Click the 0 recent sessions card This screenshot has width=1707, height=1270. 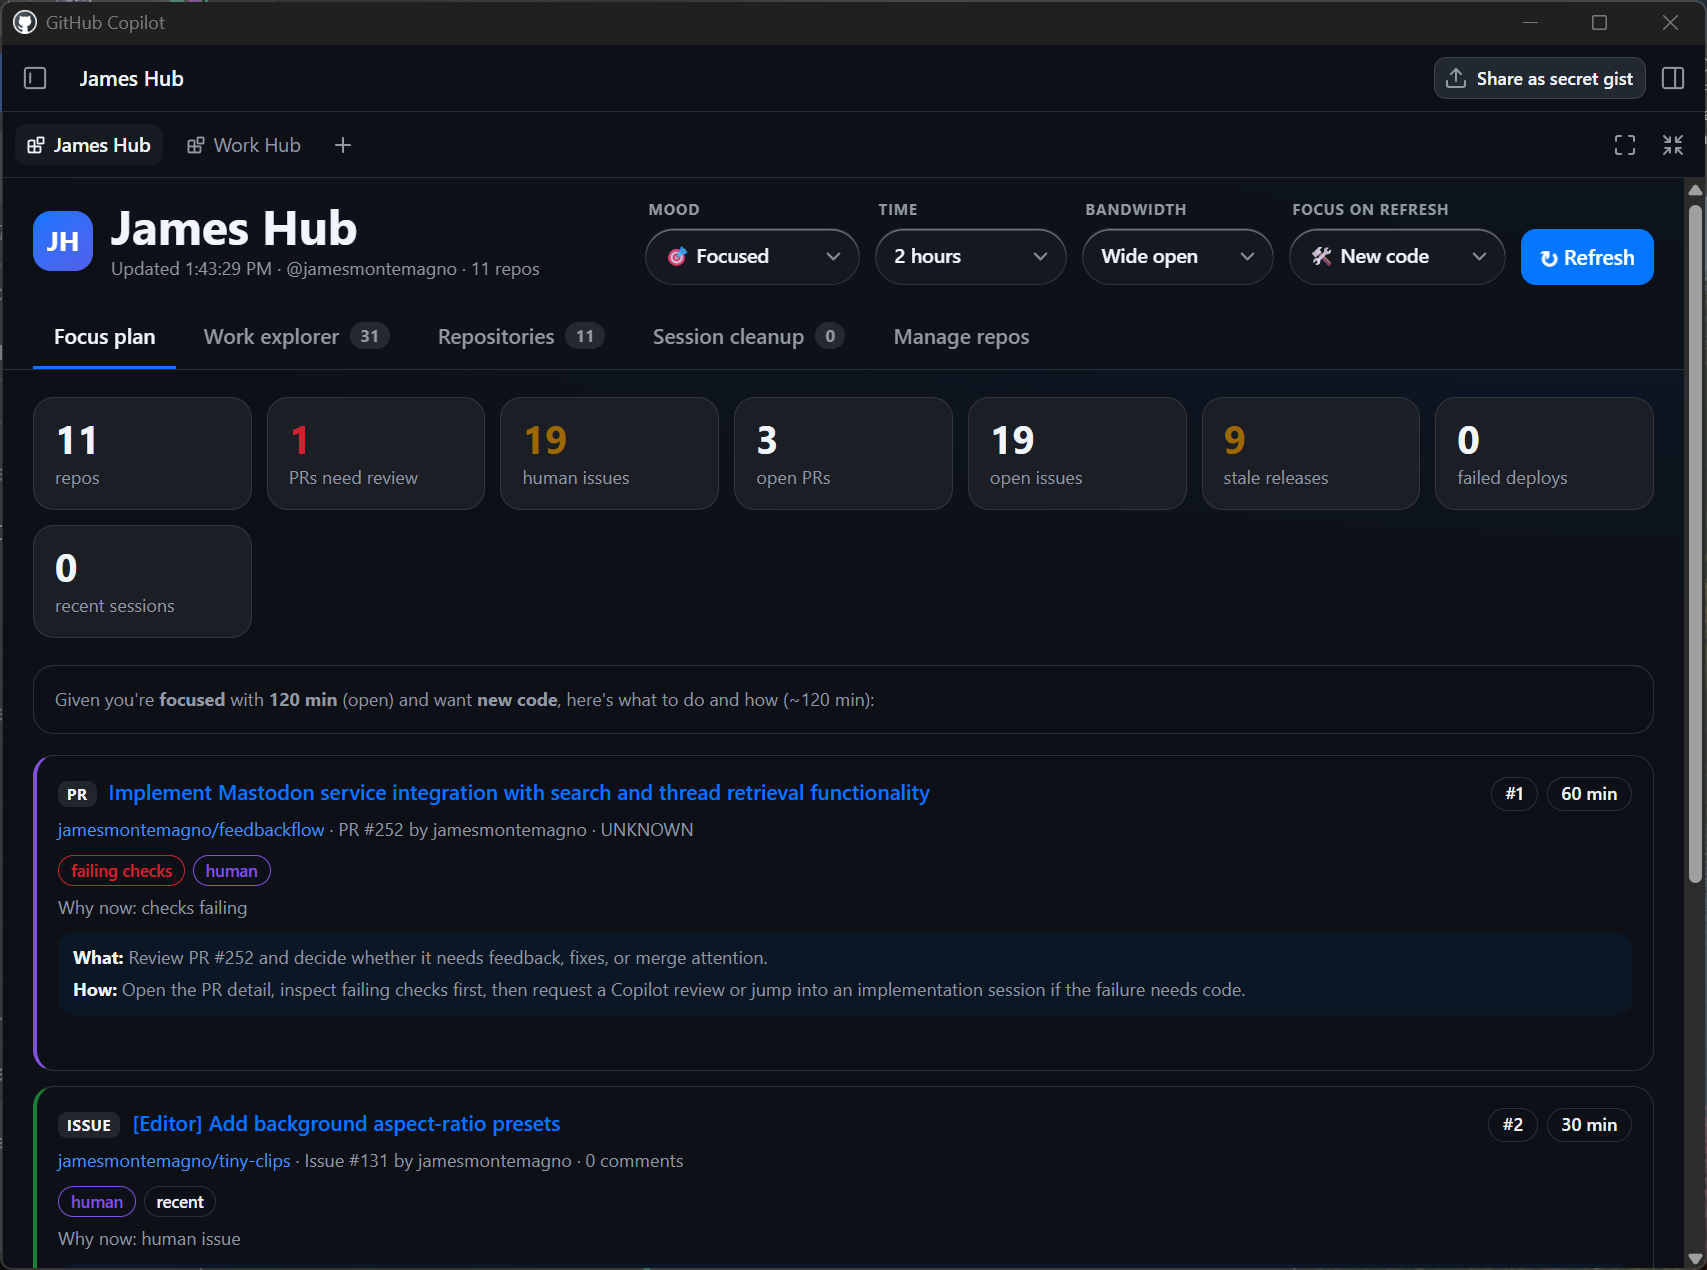pos(142,582)
